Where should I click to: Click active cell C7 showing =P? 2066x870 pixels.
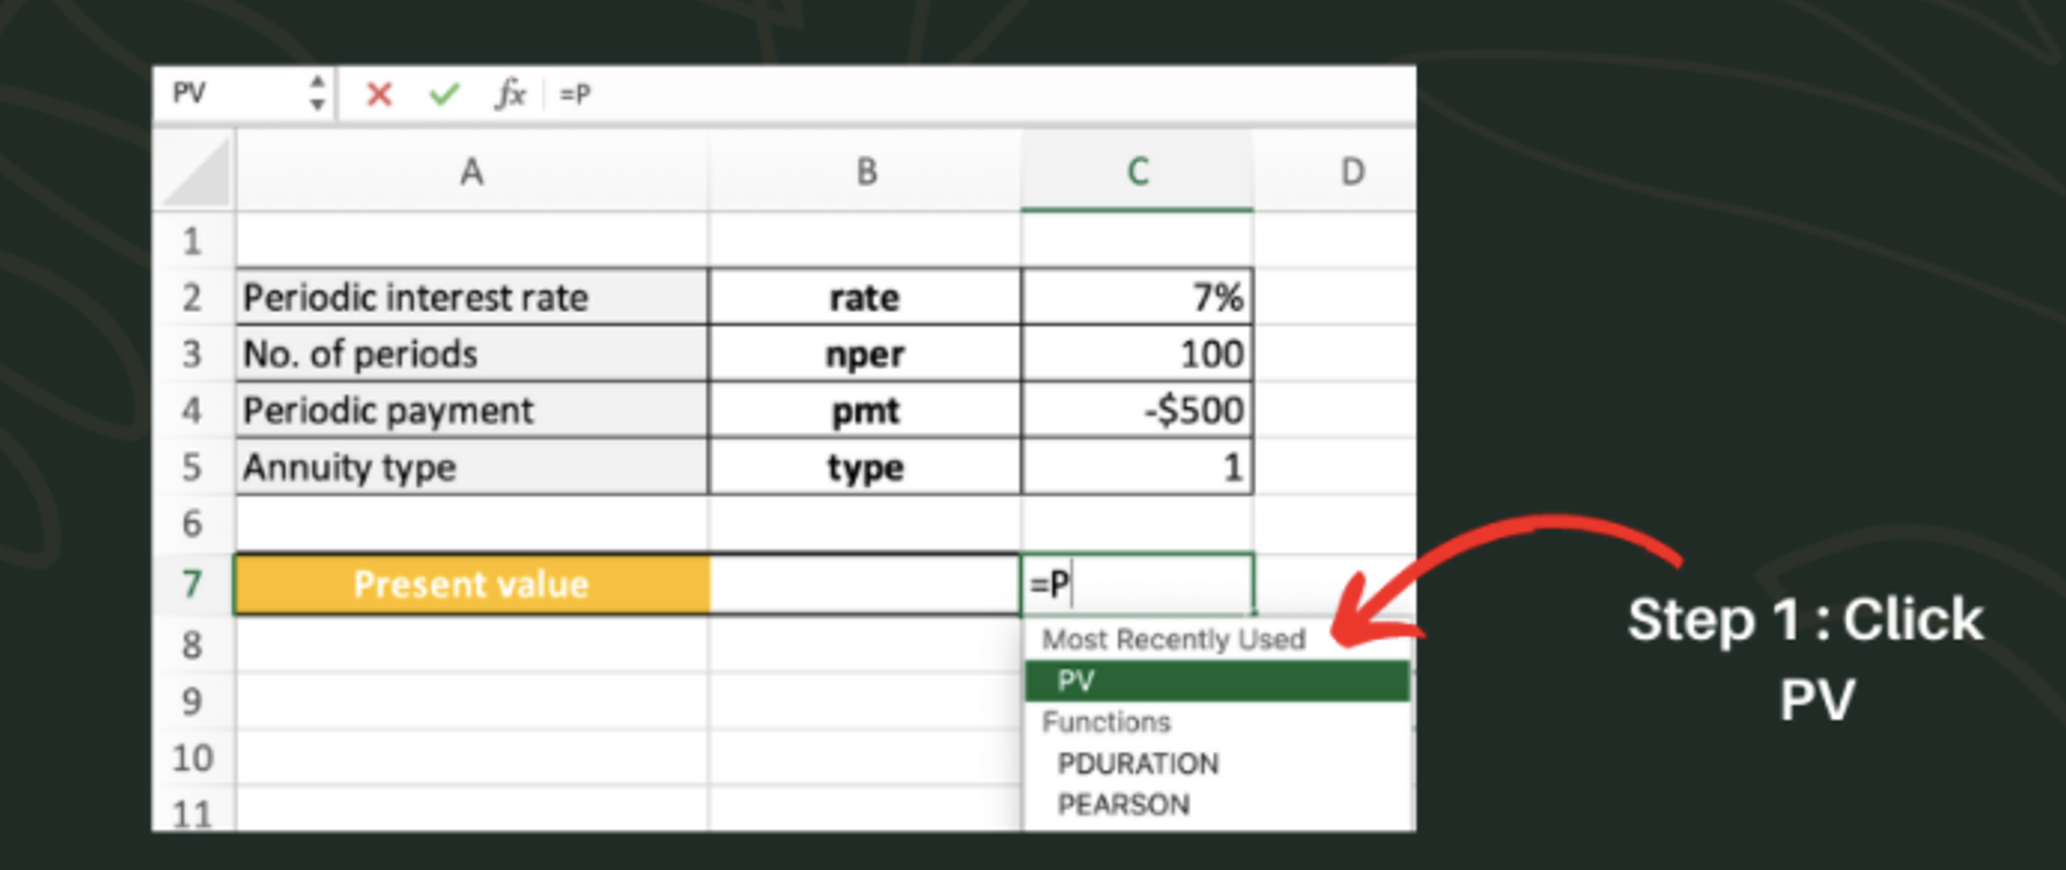coord(1137,584)
